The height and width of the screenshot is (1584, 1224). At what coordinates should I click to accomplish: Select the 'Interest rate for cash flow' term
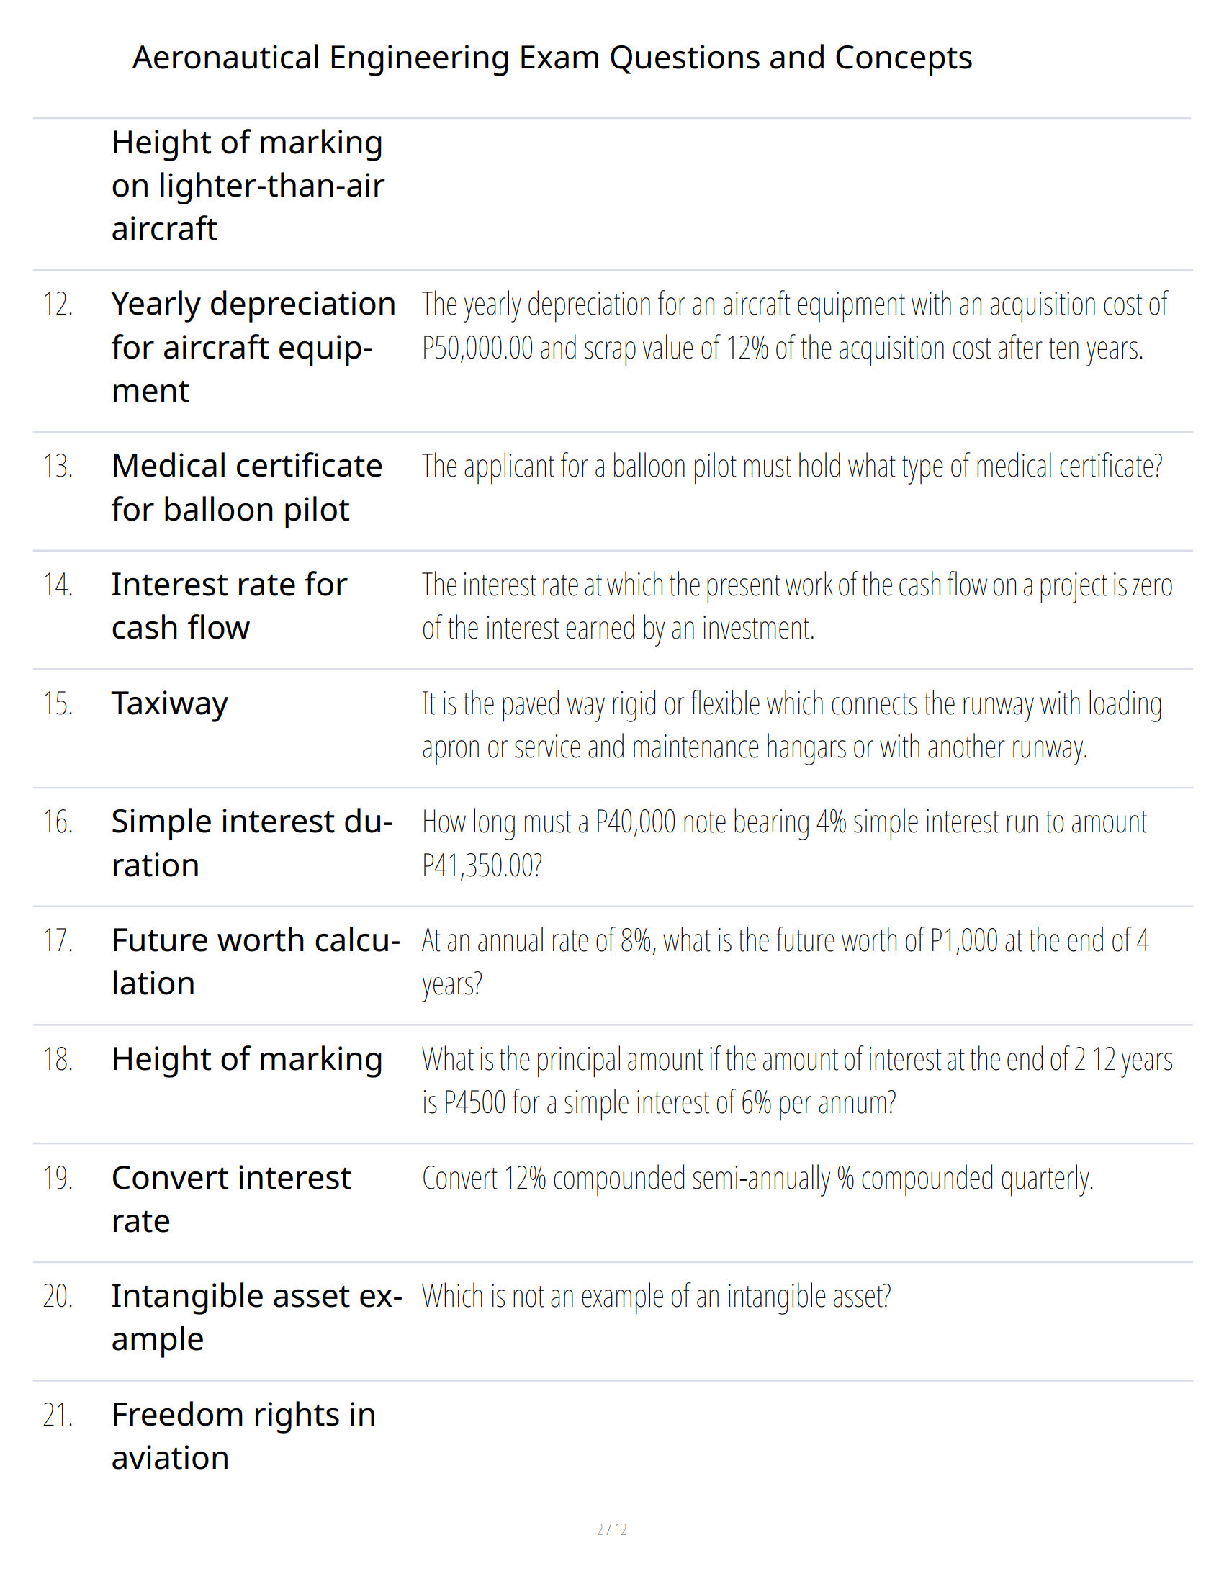[229, 606]
